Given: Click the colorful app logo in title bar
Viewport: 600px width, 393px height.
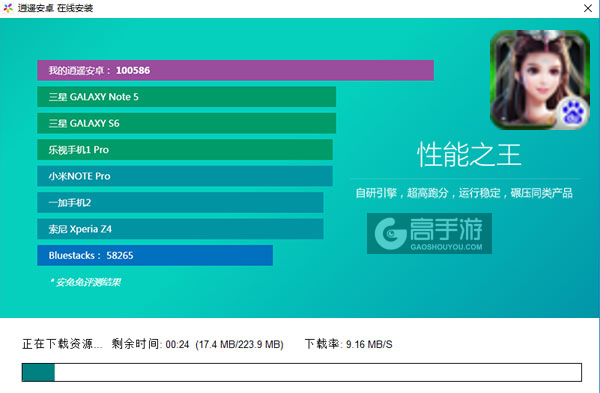Looking at the screenshot, I should pyautogui.click(x=8, y=8).
